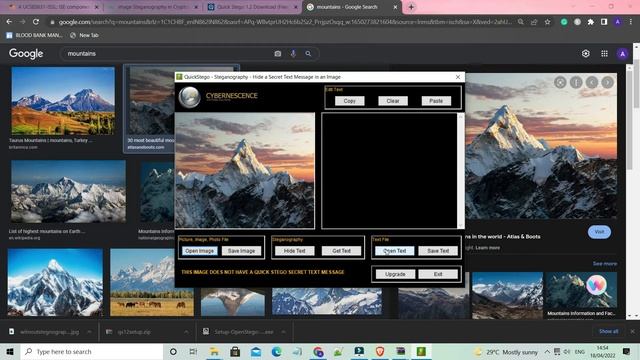Screen dimensions: 640x360
Task: Switch to the Quick Stego Download tab
Action: click(x=252, y=7)
